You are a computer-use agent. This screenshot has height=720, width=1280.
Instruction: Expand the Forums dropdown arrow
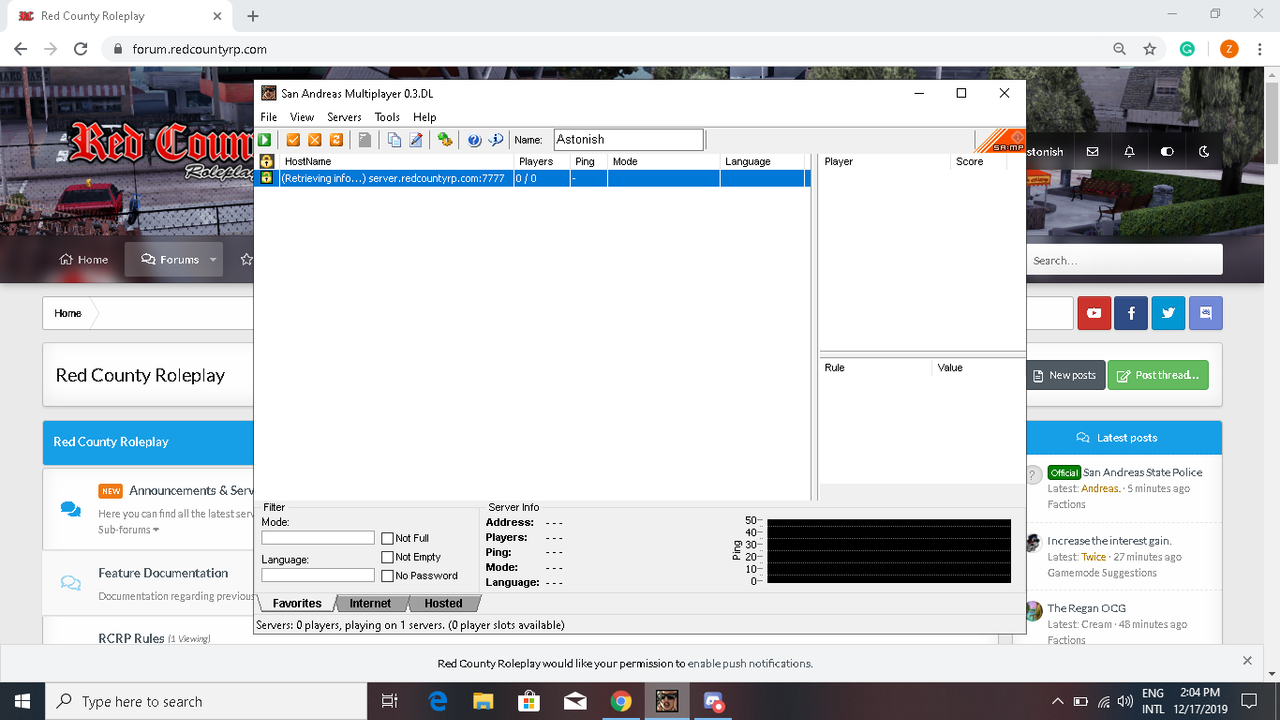[213, 260]
